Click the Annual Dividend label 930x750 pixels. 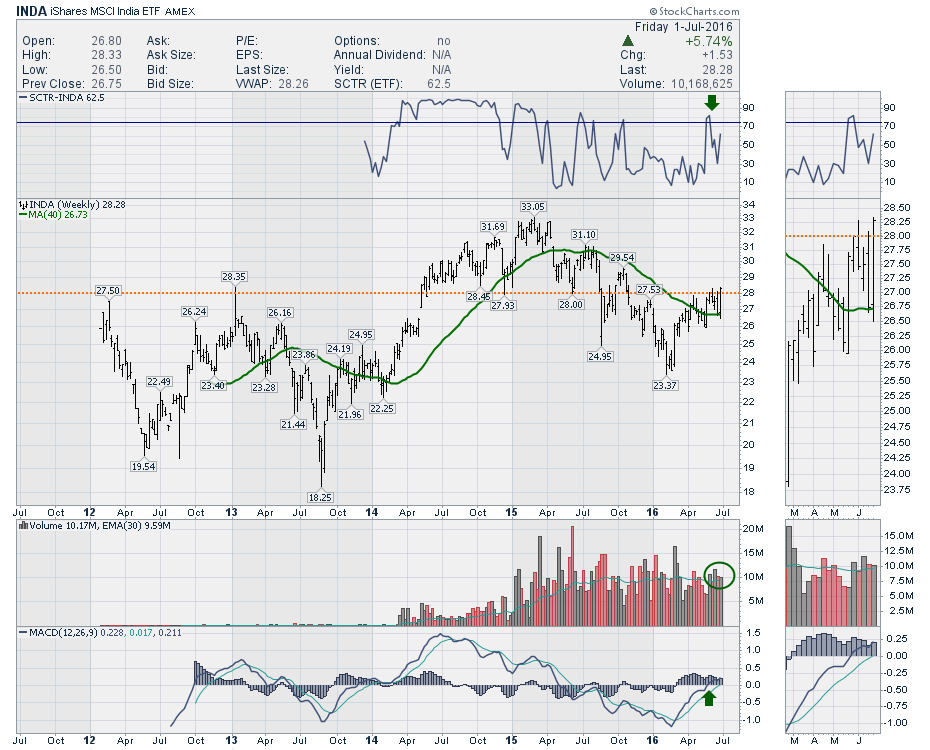click(380, 55)
